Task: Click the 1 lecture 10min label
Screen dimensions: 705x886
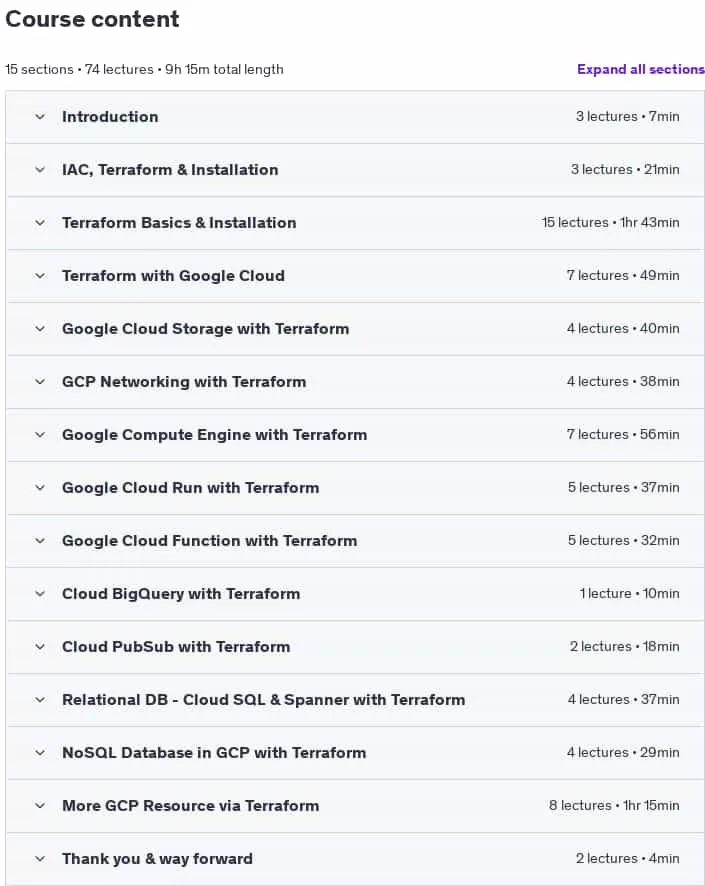Action: coord(629,593)
